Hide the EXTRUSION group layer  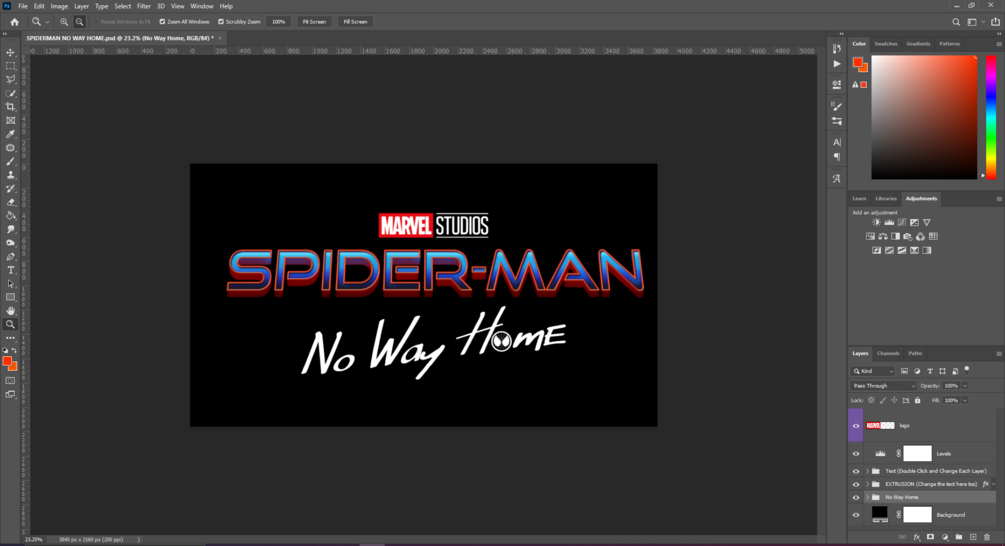coord(856,484)
